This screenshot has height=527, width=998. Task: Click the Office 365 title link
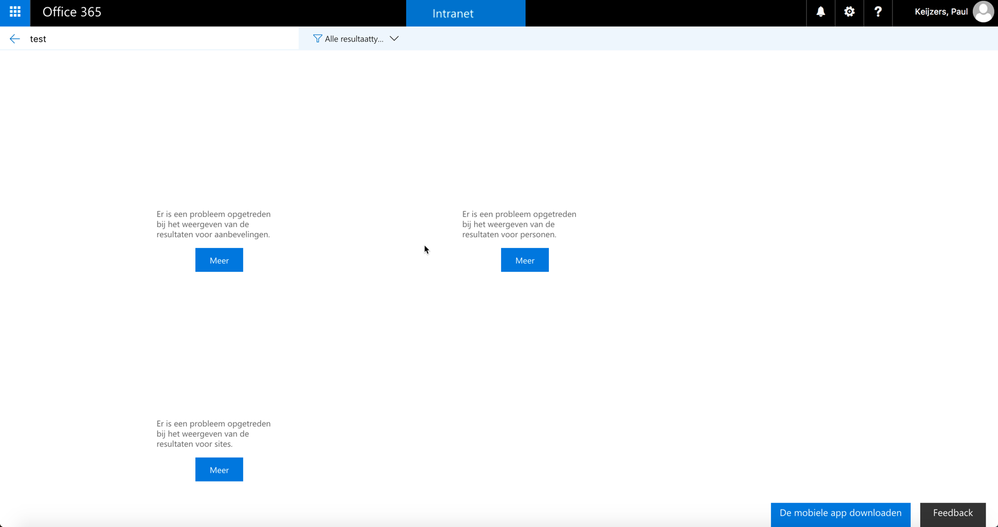pyautogui.click(x=72, y=12)
